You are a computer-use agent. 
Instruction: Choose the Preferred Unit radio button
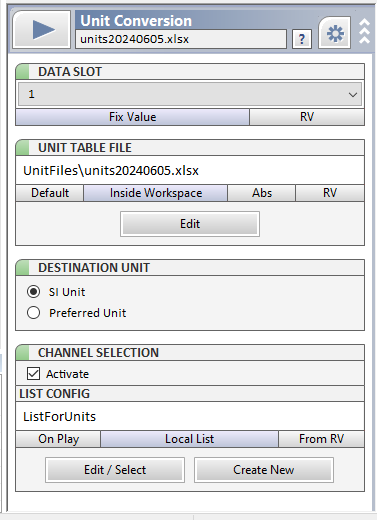[33, 313]
